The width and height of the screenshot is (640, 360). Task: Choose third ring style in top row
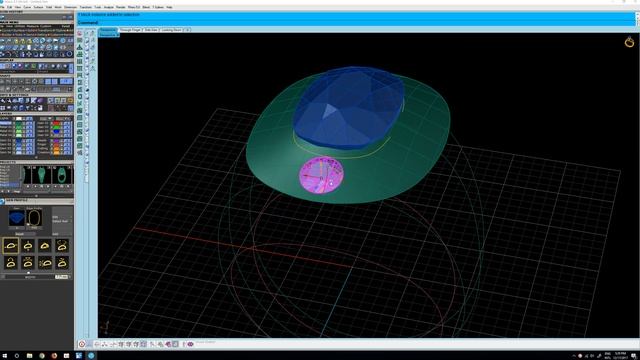point(45,246)
